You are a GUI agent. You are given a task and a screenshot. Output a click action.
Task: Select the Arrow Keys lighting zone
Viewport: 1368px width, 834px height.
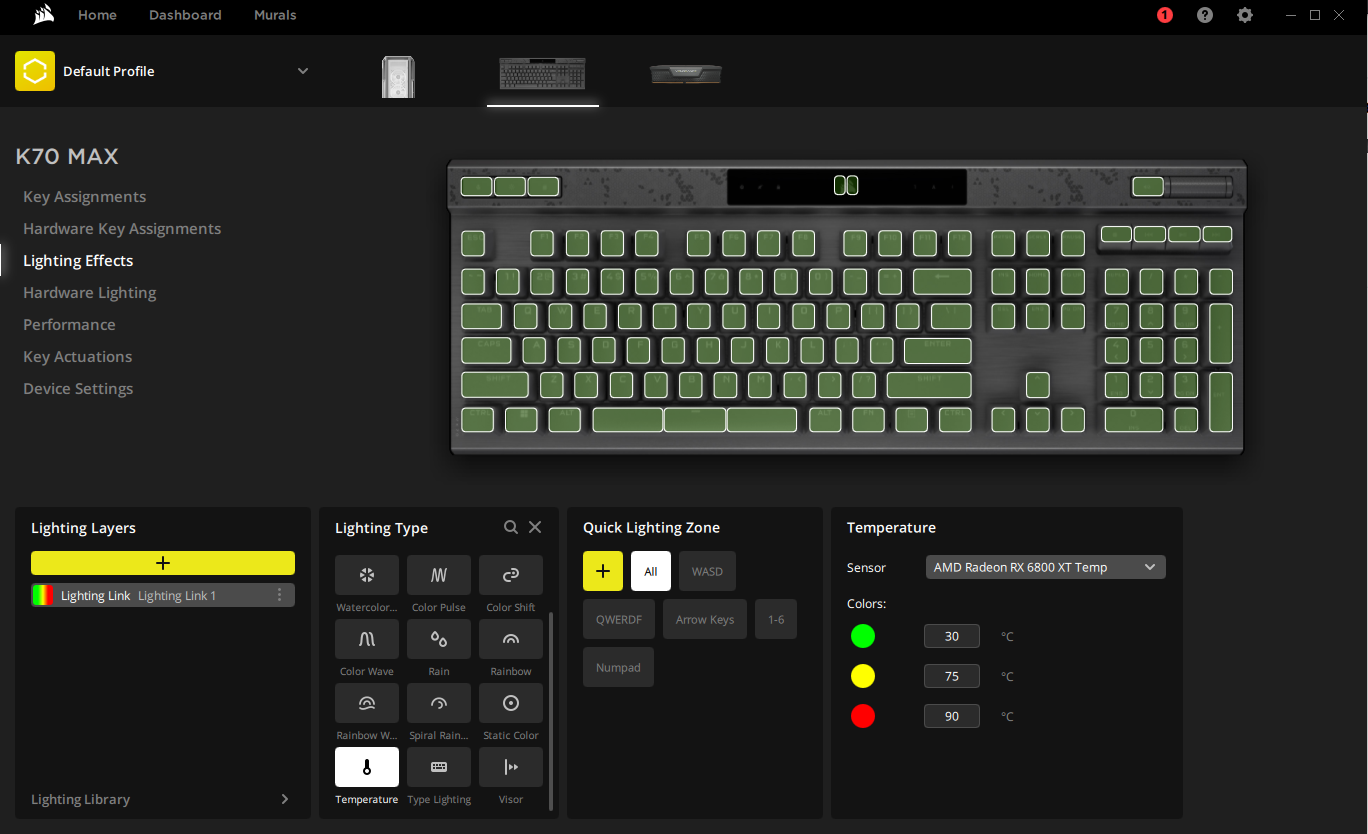[x=705, y=619]
